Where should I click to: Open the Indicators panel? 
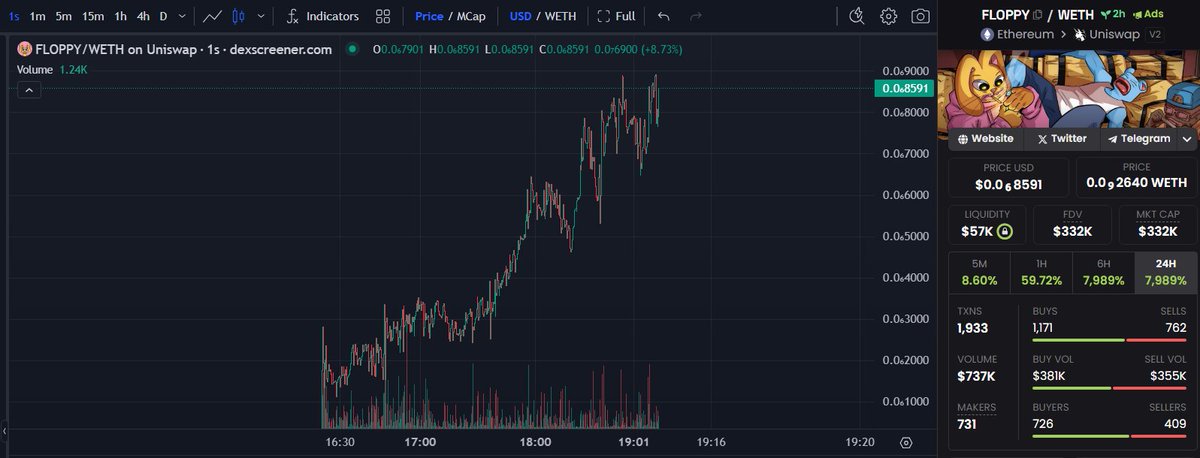[x=322, y=16]
